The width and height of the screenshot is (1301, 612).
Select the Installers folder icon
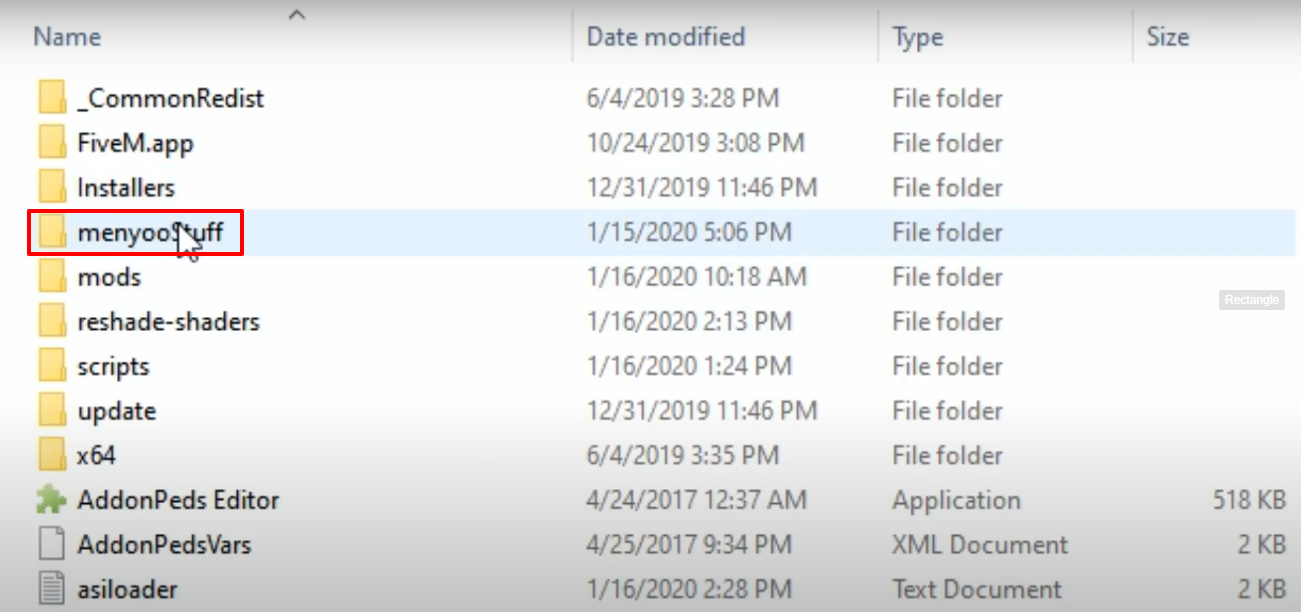pos(52,187)
